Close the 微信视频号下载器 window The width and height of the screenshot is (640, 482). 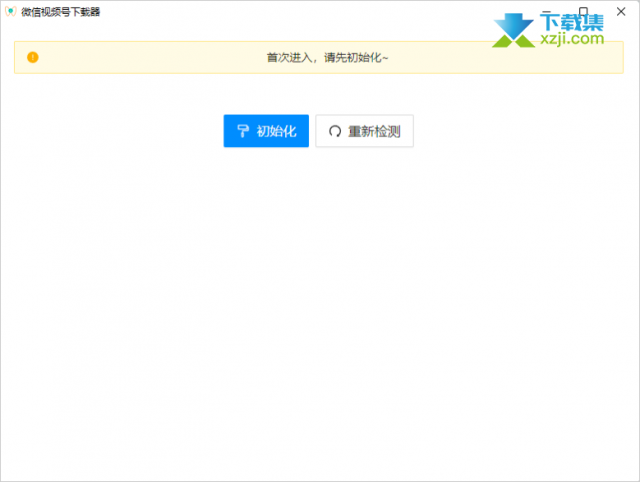coord(621,11)
